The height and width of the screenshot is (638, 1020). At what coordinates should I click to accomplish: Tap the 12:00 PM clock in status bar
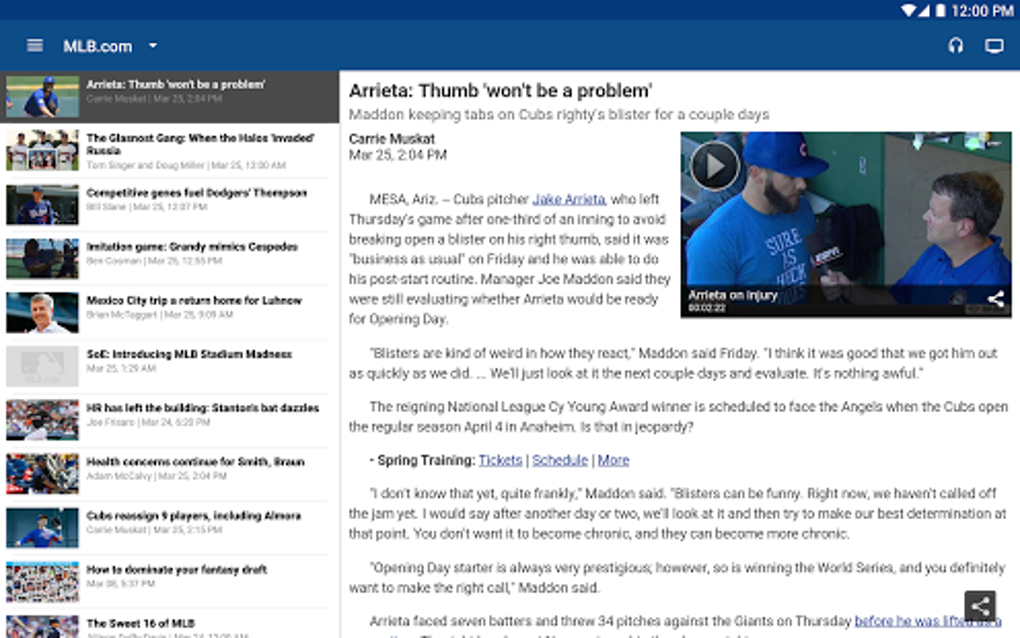click(x=982, y=10)
